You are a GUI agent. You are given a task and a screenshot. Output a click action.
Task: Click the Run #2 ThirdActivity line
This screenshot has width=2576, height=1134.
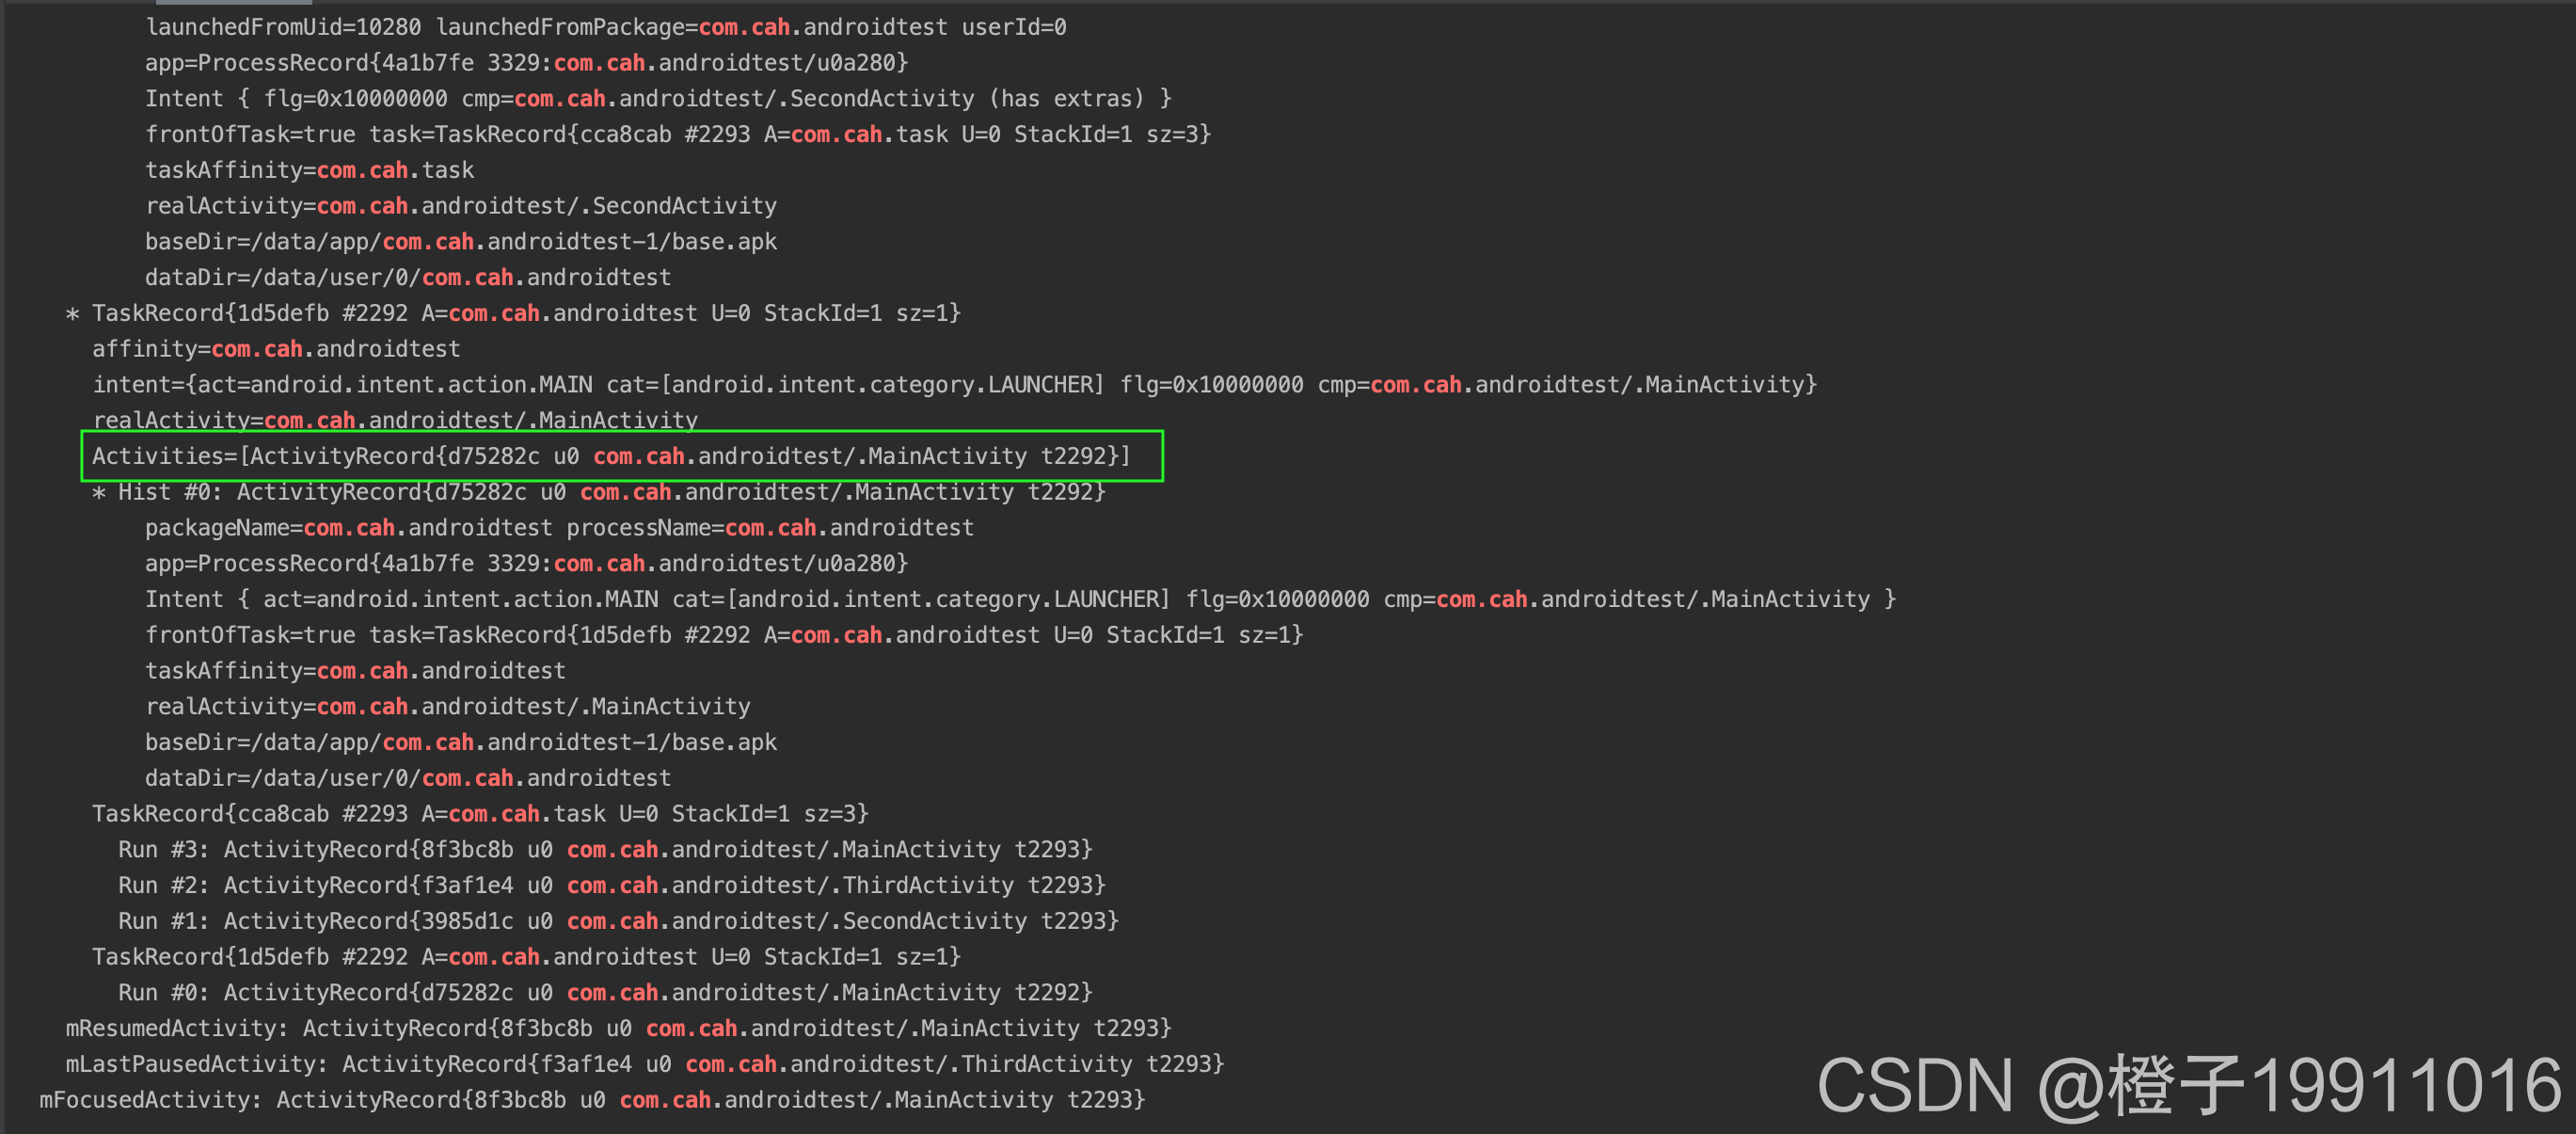pyautogui.click(x=612, y=886)
